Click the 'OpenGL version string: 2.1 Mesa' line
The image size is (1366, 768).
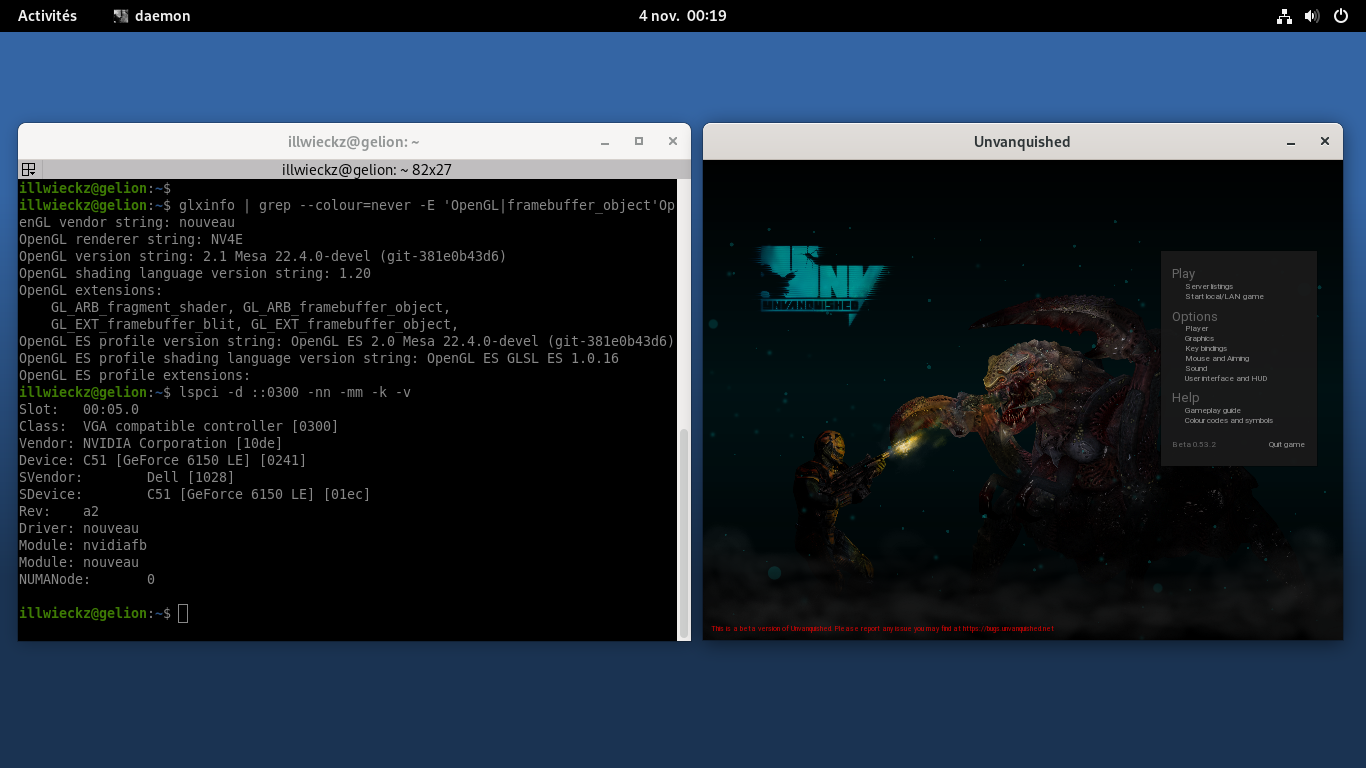pyautogui.click(x=263, y=256)
